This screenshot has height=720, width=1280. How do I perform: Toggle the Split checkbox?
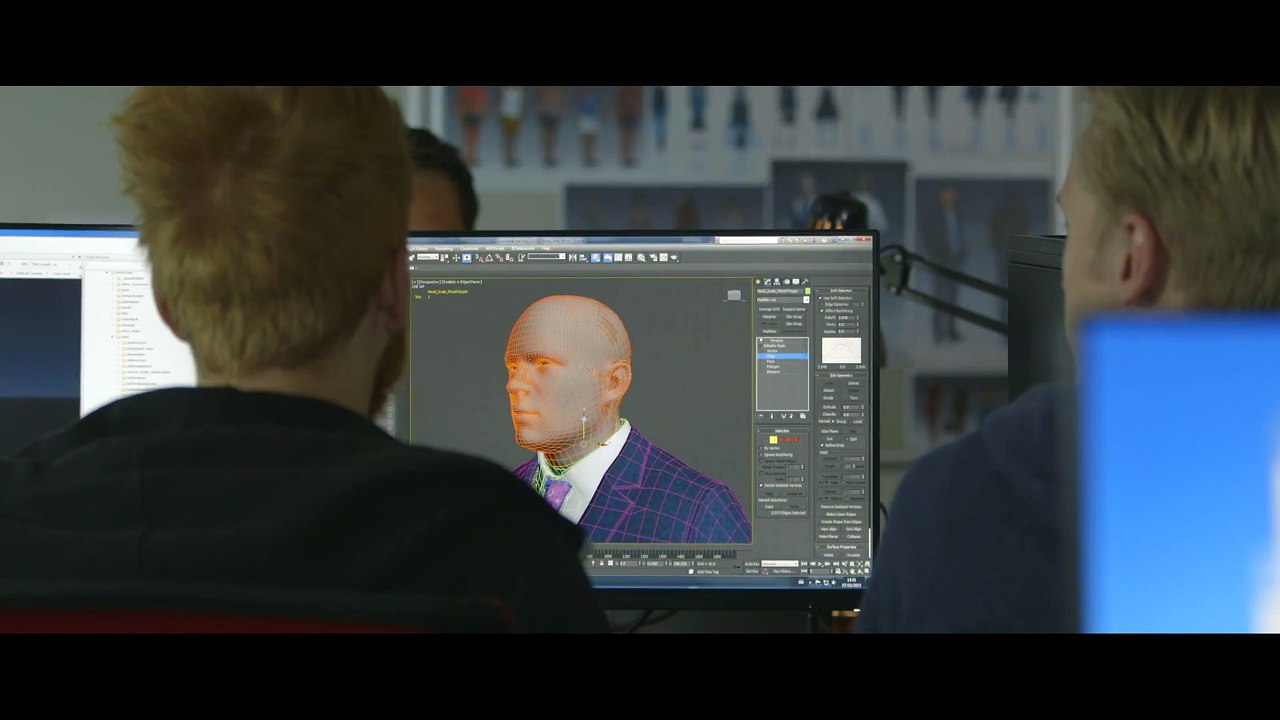coord(848,438)
